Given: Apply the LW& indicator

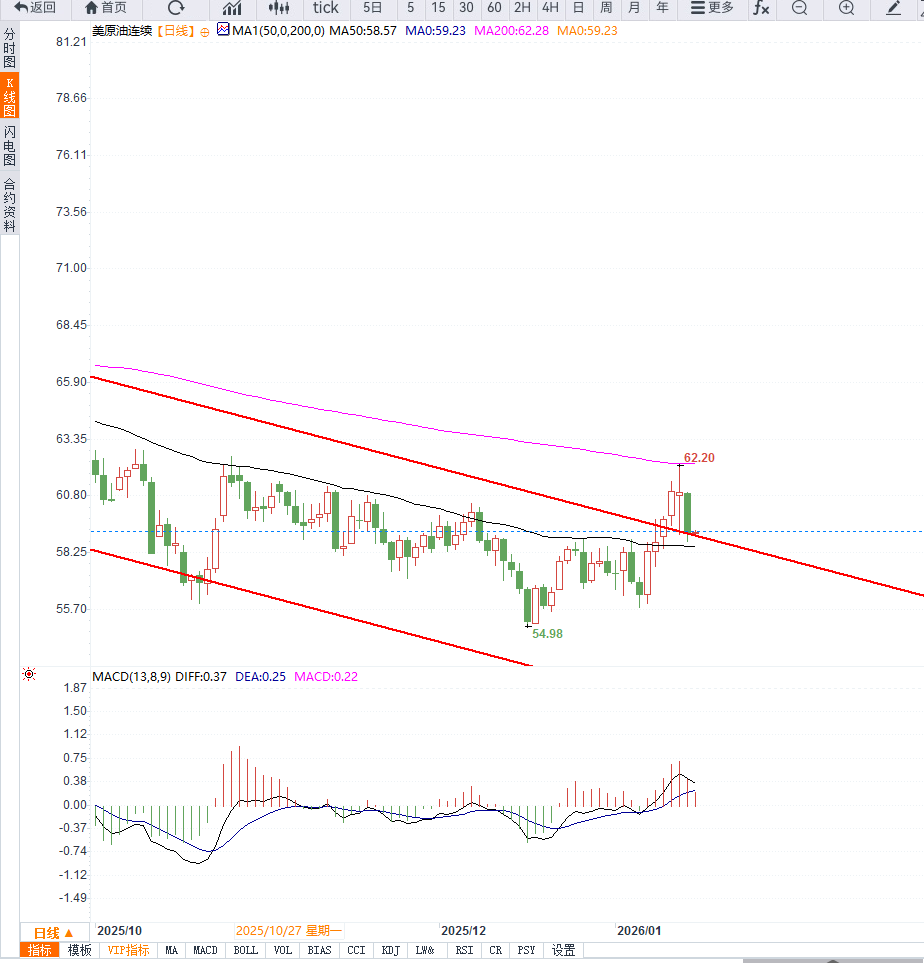Looking at the screenshot, I should tap(425, 950).
